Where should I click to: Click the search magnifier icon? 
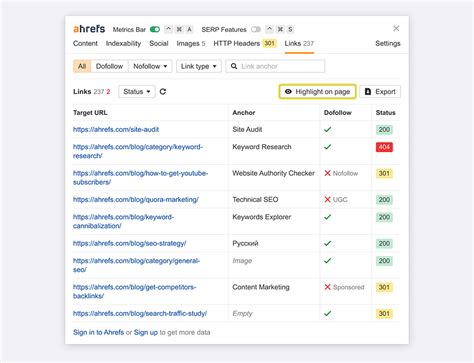(x=234, y=66)
